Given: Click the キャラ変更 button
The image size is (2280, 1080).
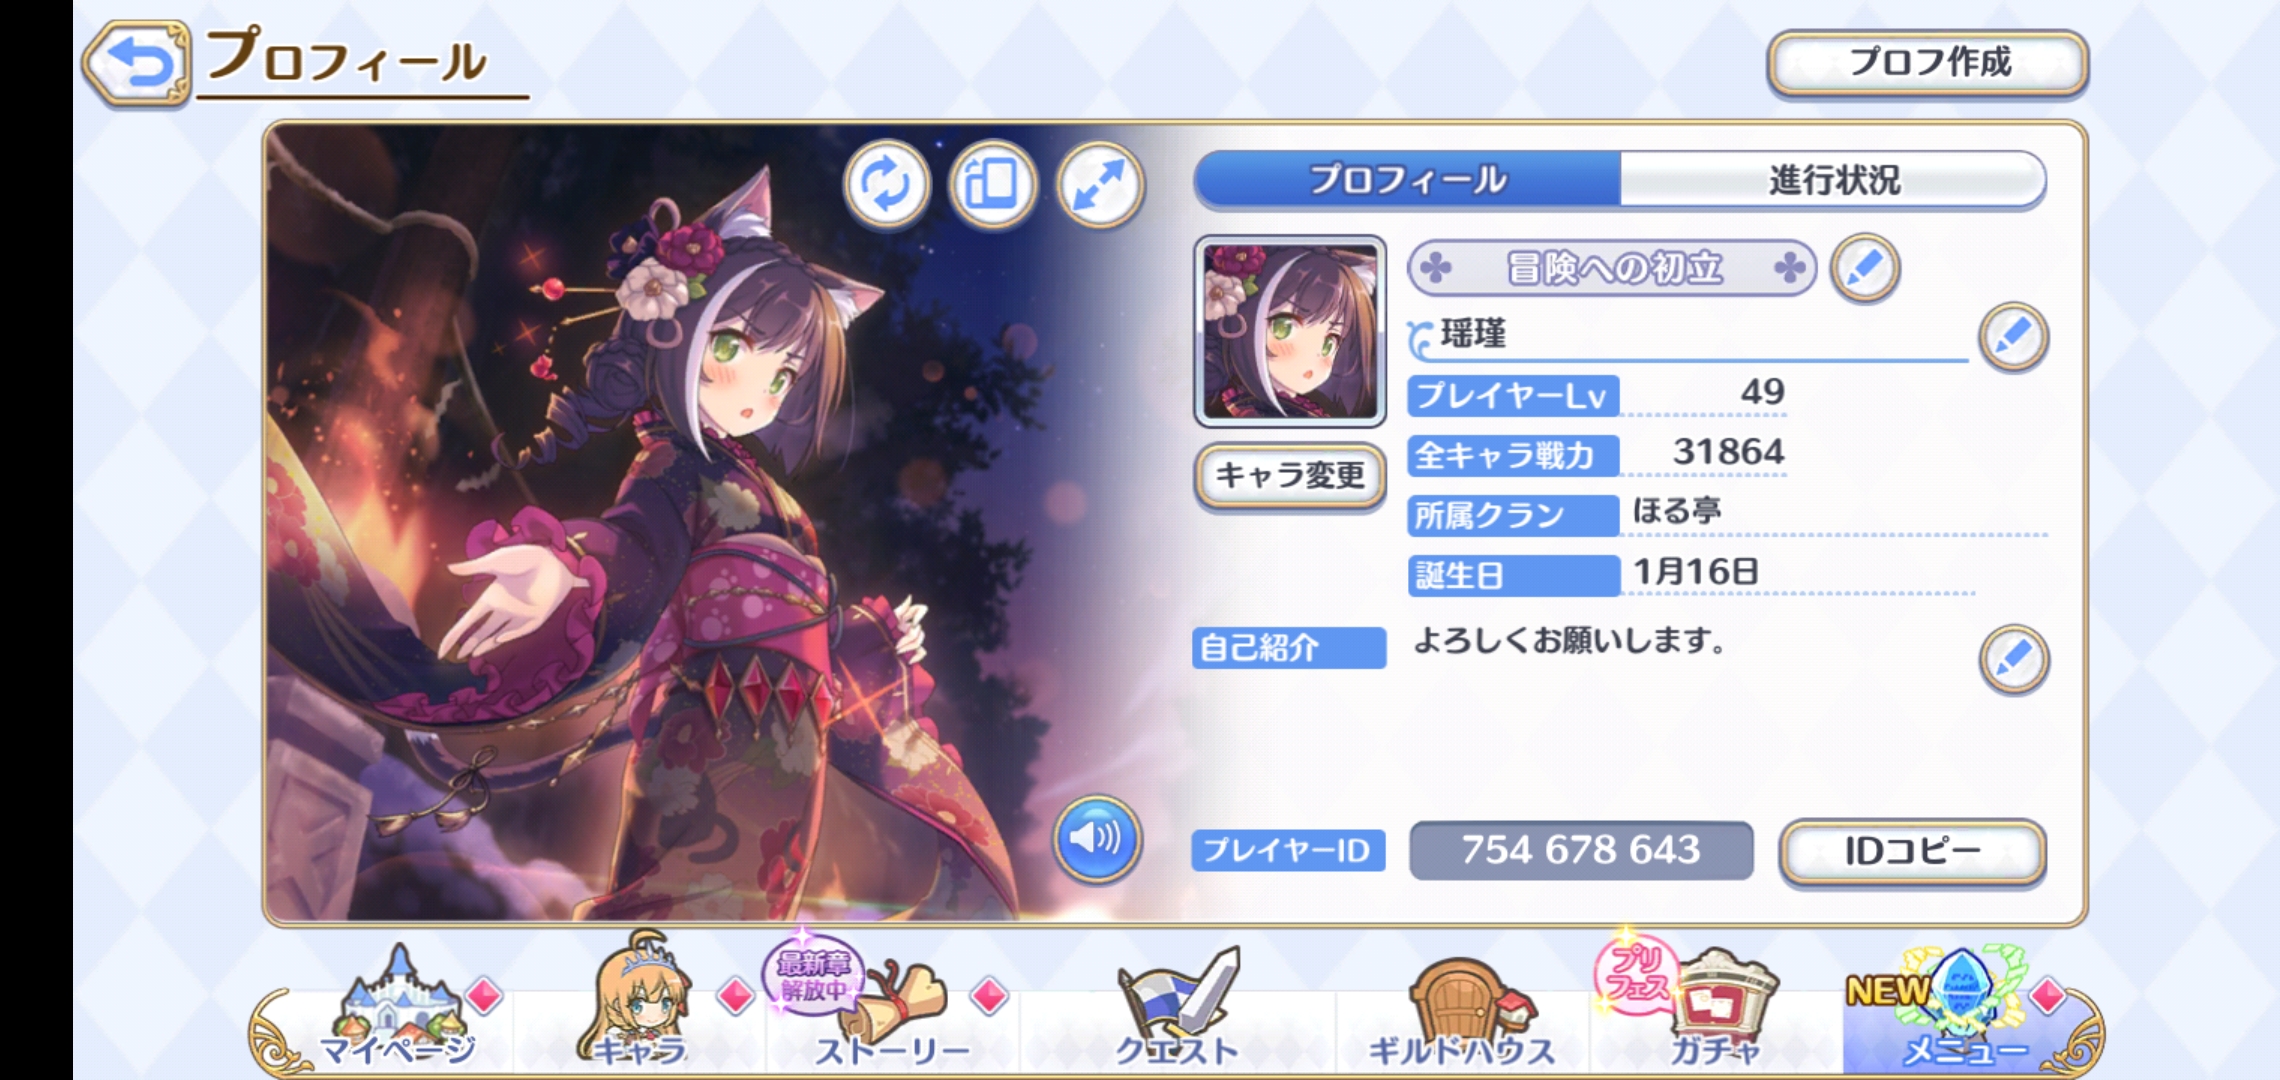Looking at the screenshot, I should point(1290,475).
